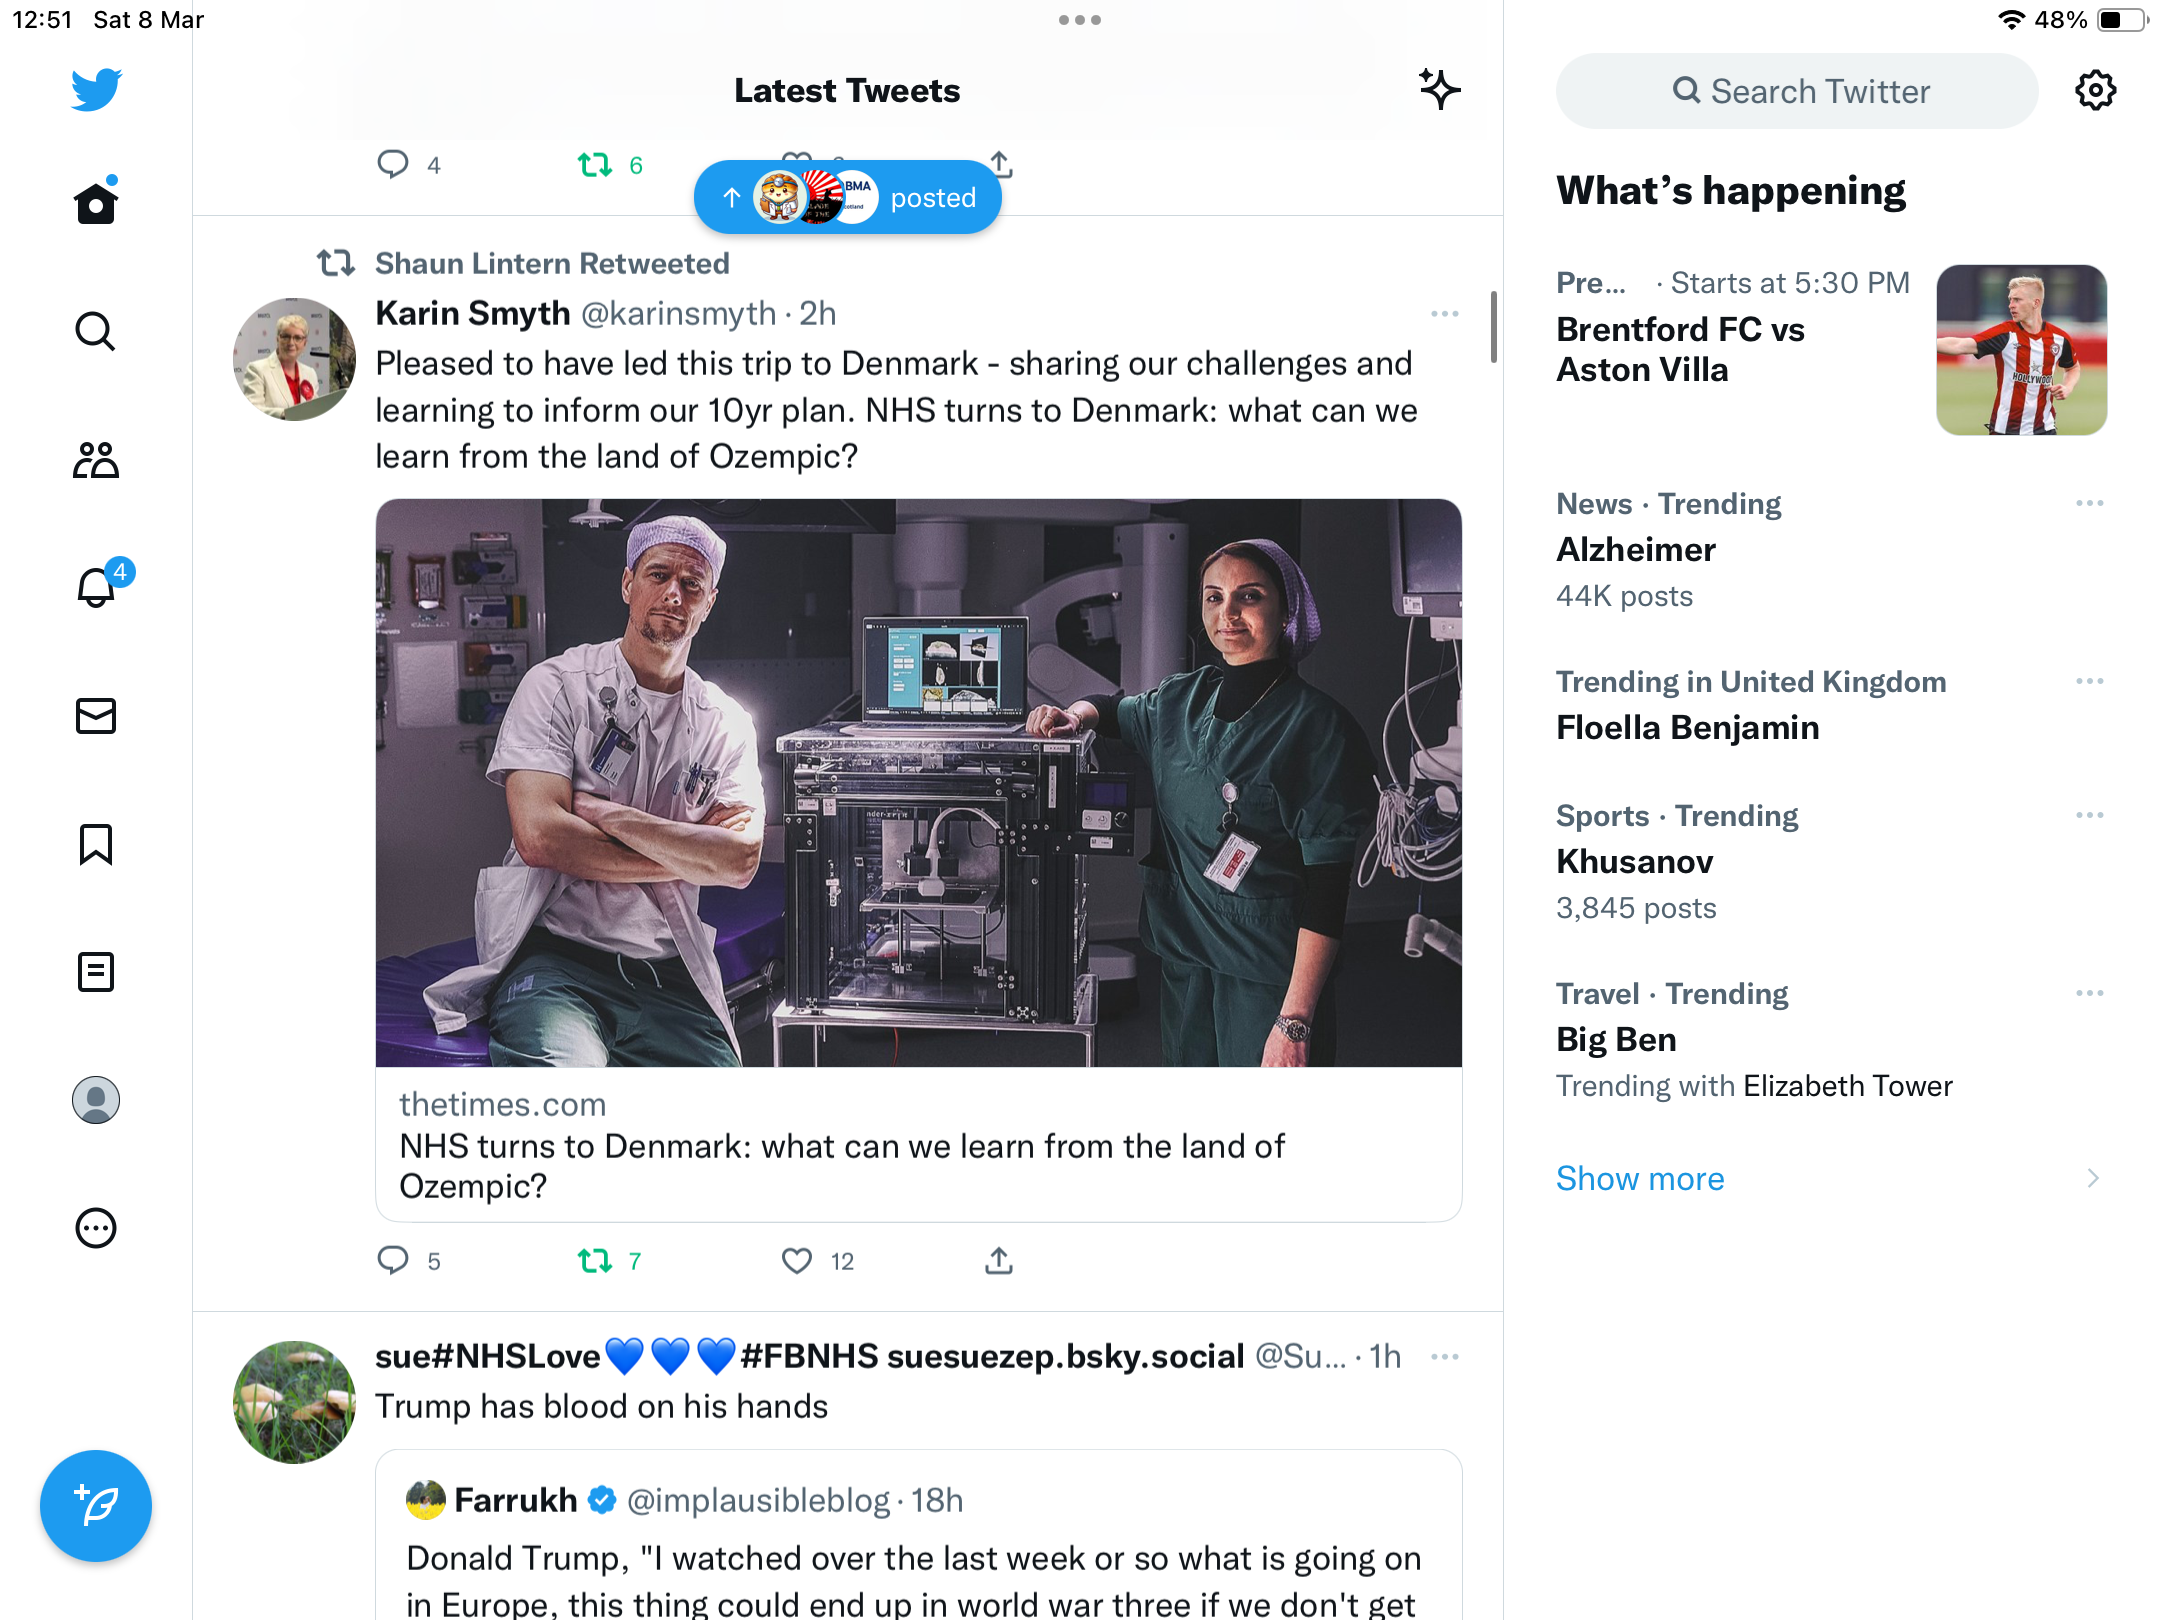Image resolution: width=2160 pixels, height=1620 pixels.
Task: Open the Brentford player thumbnail
Action: [2021, 350]
